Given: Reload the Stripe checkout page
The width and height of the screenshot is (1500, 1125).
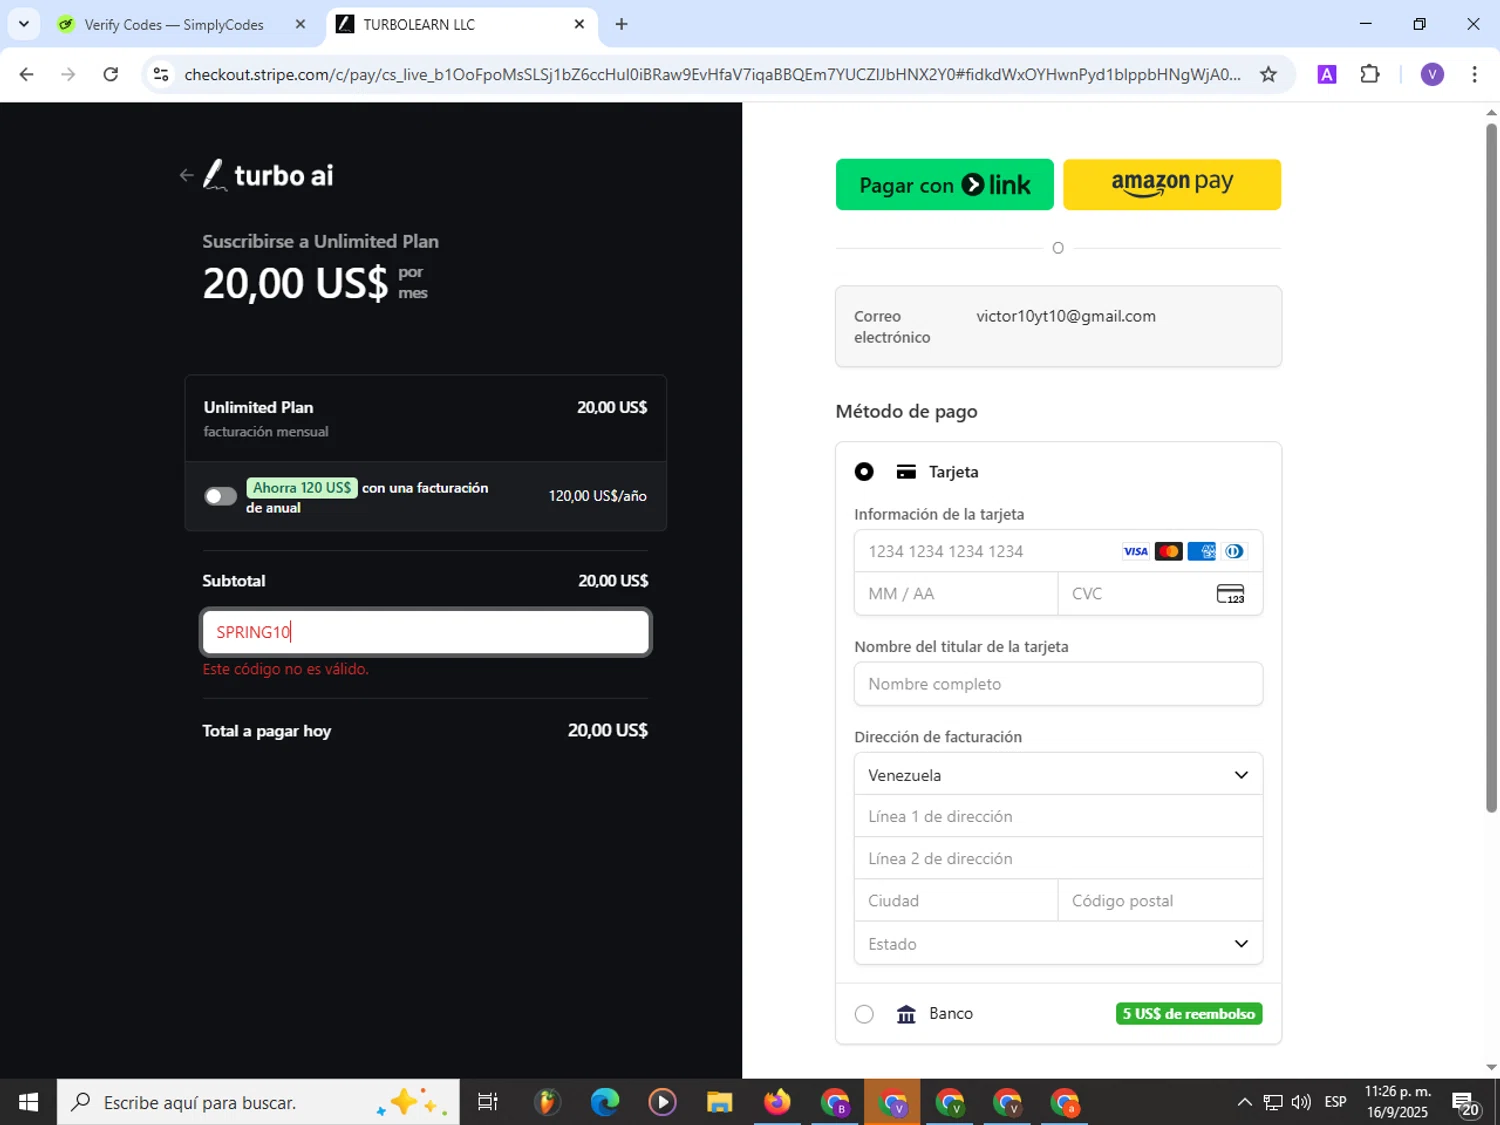Looking at the screenshot, I should 111,75.
